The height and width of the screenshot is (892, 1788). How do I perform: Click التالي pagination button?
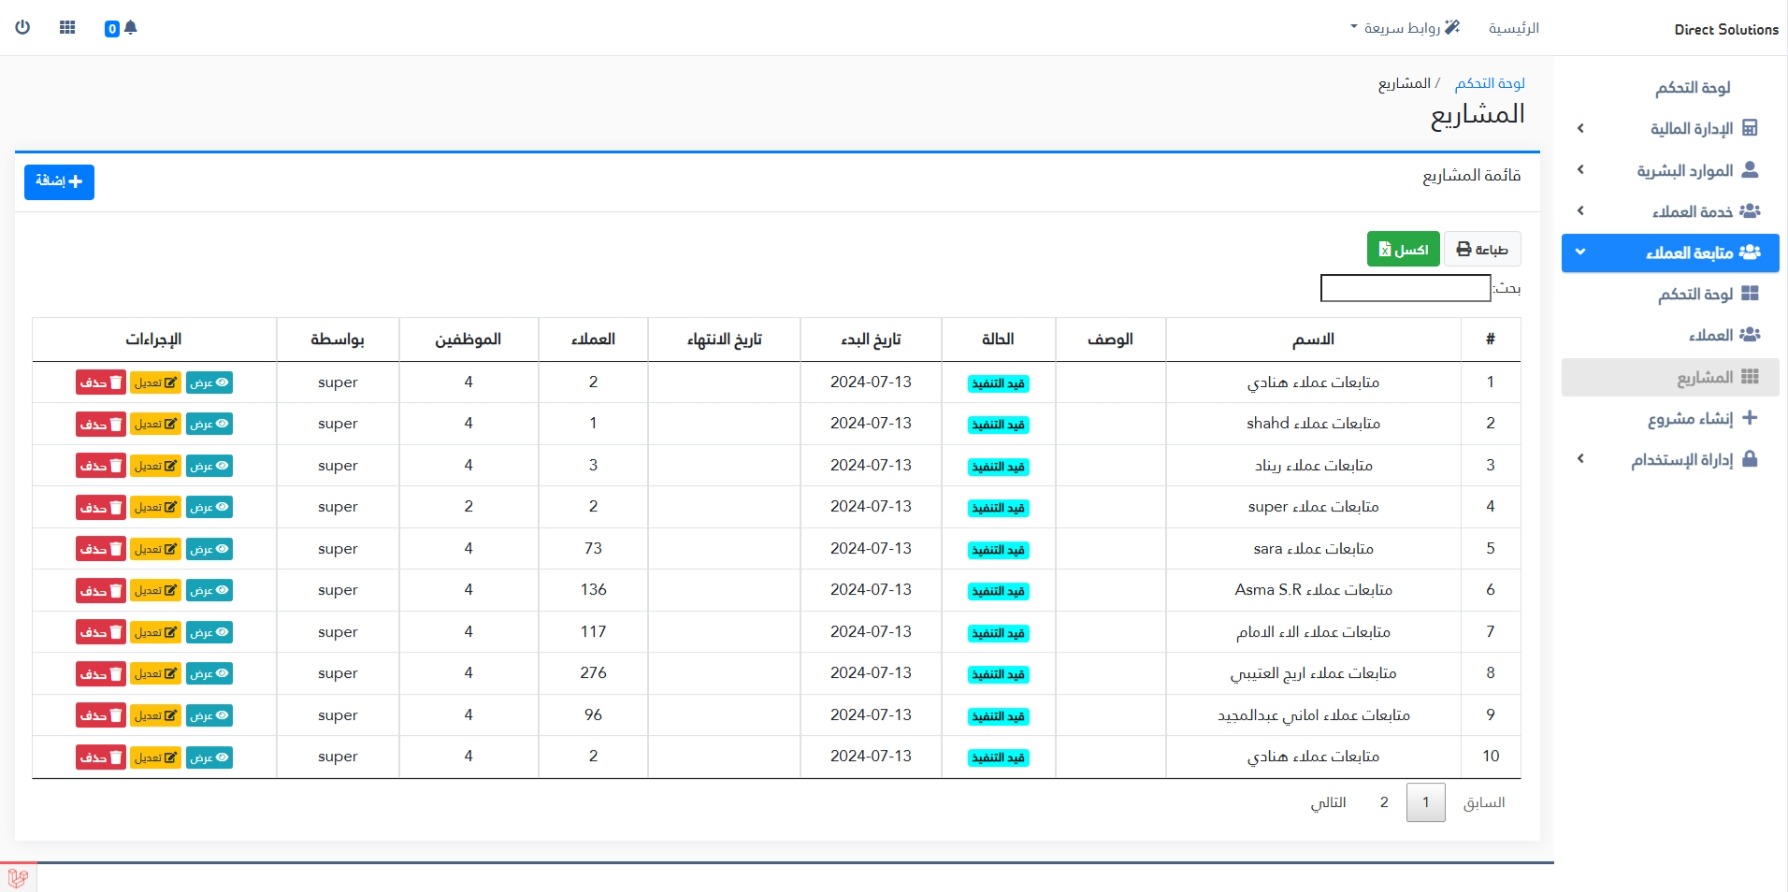tap(1329, 802)
